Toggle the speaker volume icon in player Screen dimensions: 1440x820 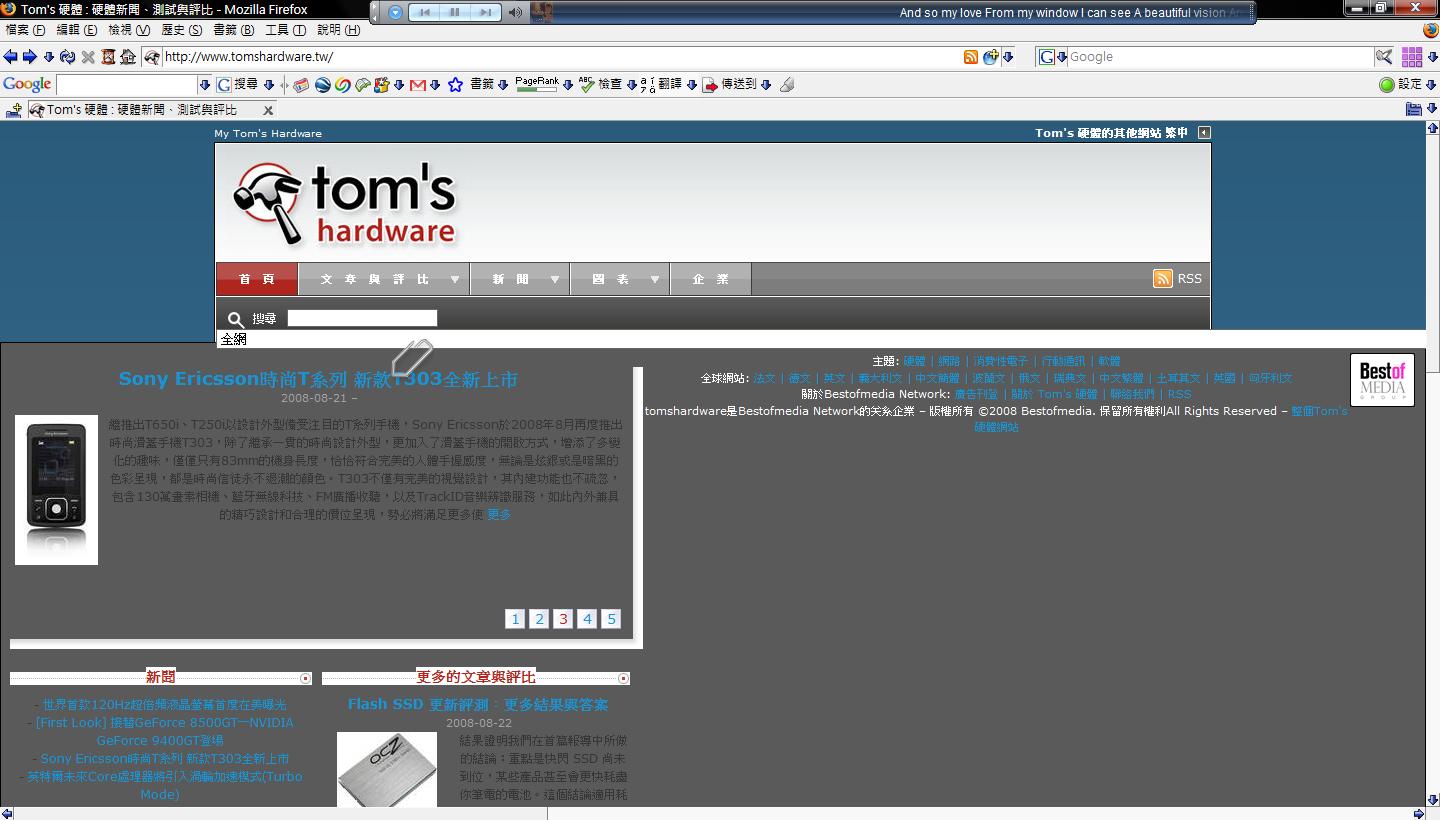click(515, 12)
